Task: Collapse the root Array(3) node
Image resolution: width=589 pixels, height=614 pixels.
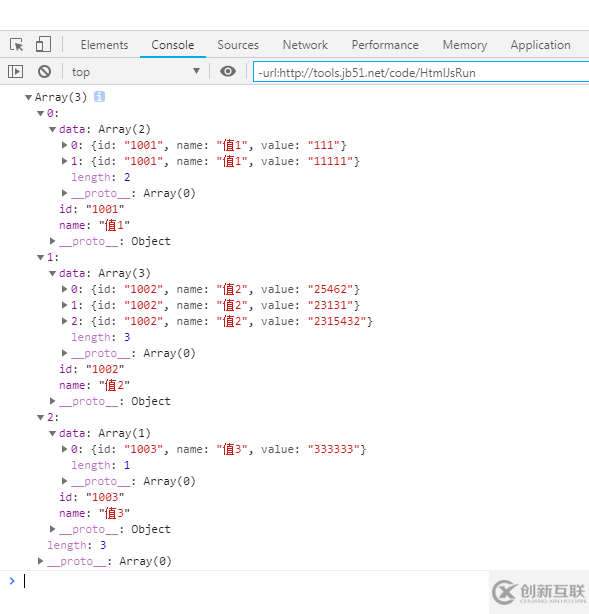Action: tap(28, 97)
